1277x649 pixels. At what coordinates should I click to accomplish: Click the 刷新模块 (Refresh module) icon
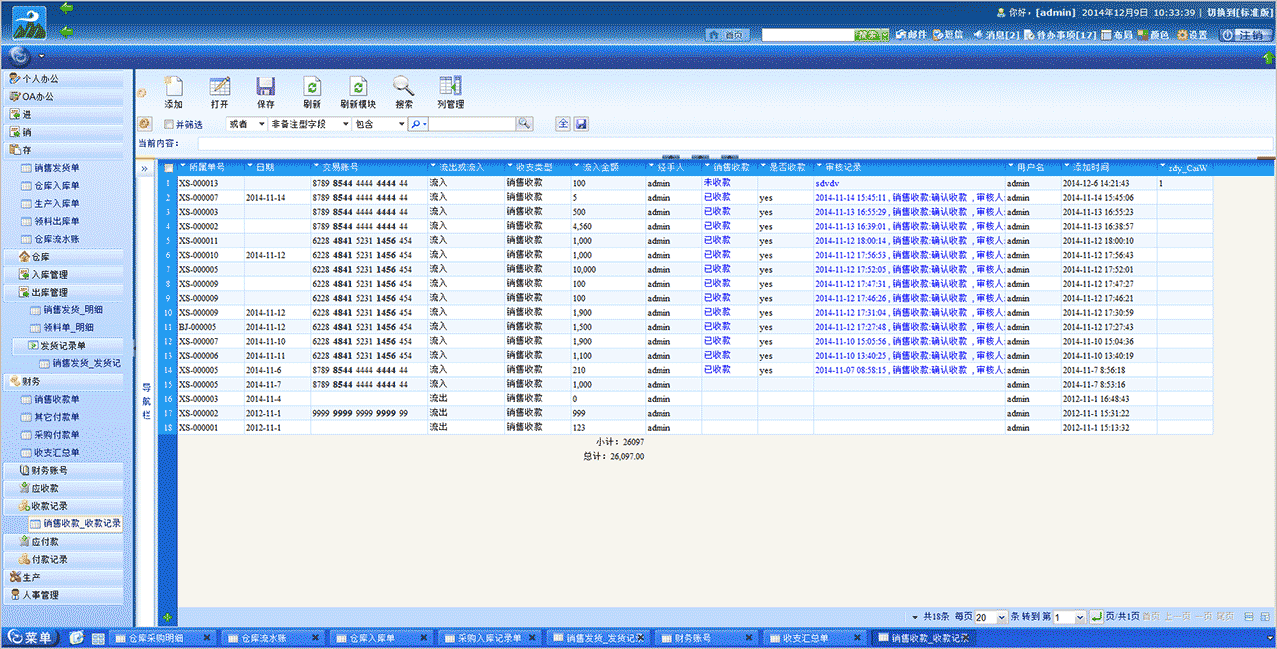click(x=358, y=86)
